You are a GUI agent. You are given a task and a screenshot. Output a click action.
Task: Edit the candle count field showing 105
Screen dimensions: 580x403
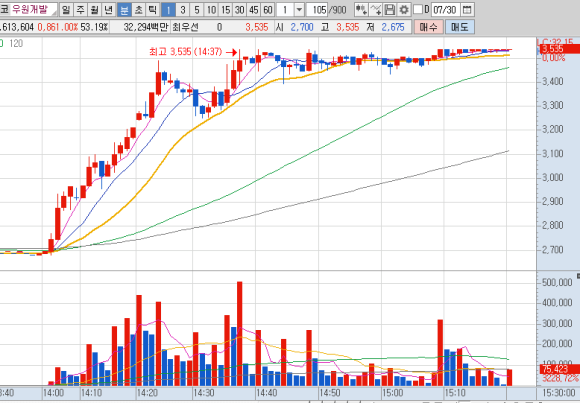pos(317,10)
